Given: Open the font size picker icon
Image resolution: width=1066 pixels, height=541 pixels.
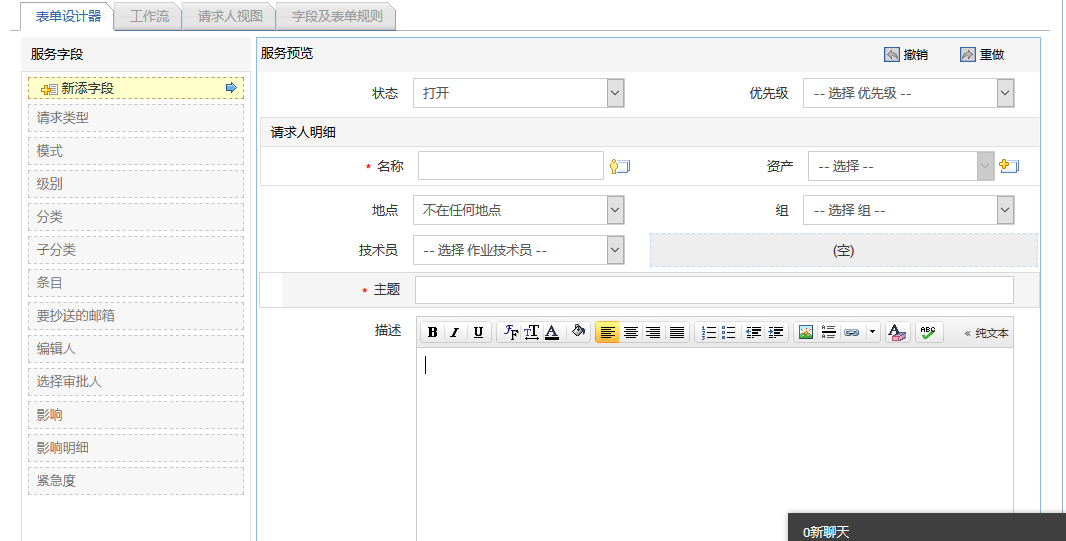Looking at the screenshot, I should tap(532, 332).
